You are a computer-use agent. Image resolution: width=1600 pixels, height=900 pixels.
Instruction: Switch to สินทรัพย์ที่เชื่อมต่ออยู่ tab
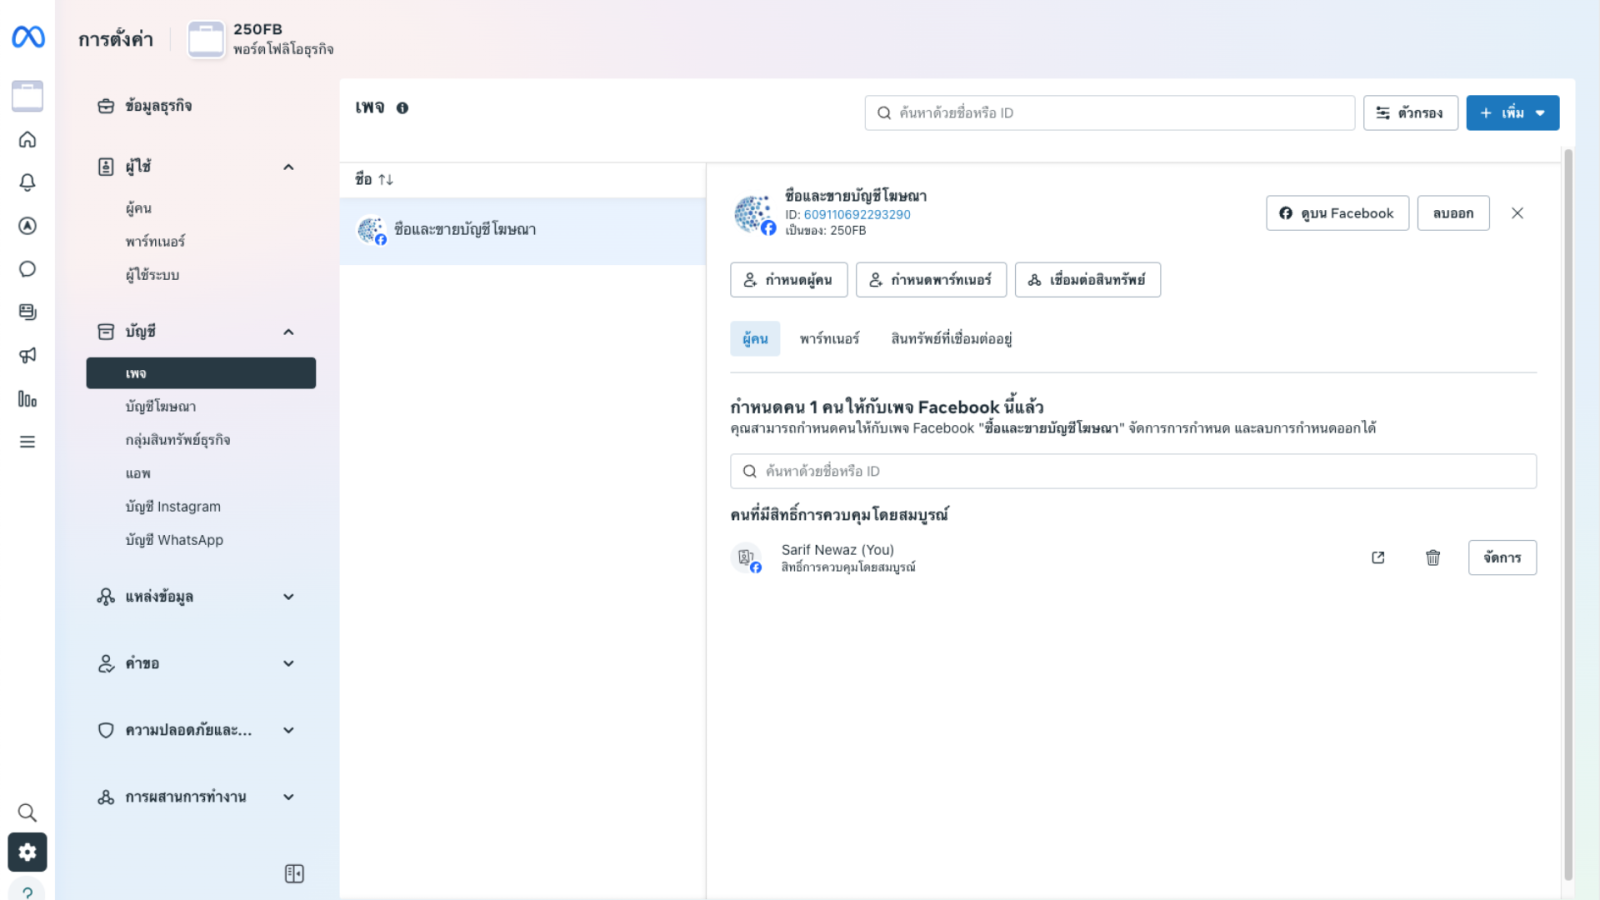pos(951,339)
